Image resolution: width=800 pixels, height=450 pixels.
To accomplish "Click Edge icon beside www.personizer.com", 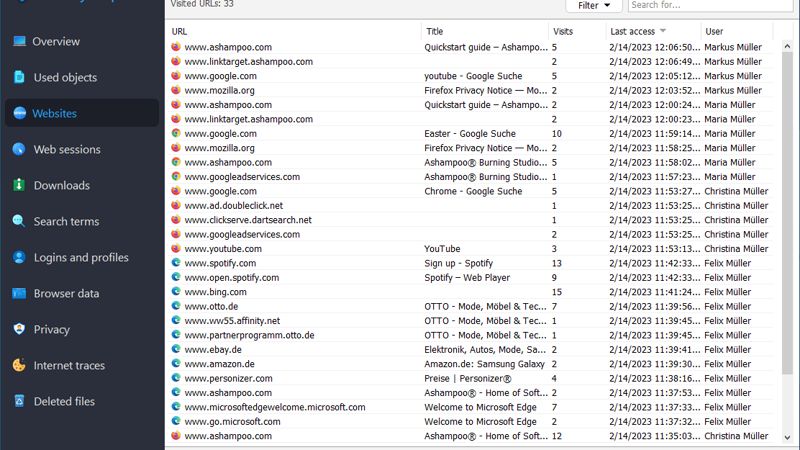I will point(176,378).
